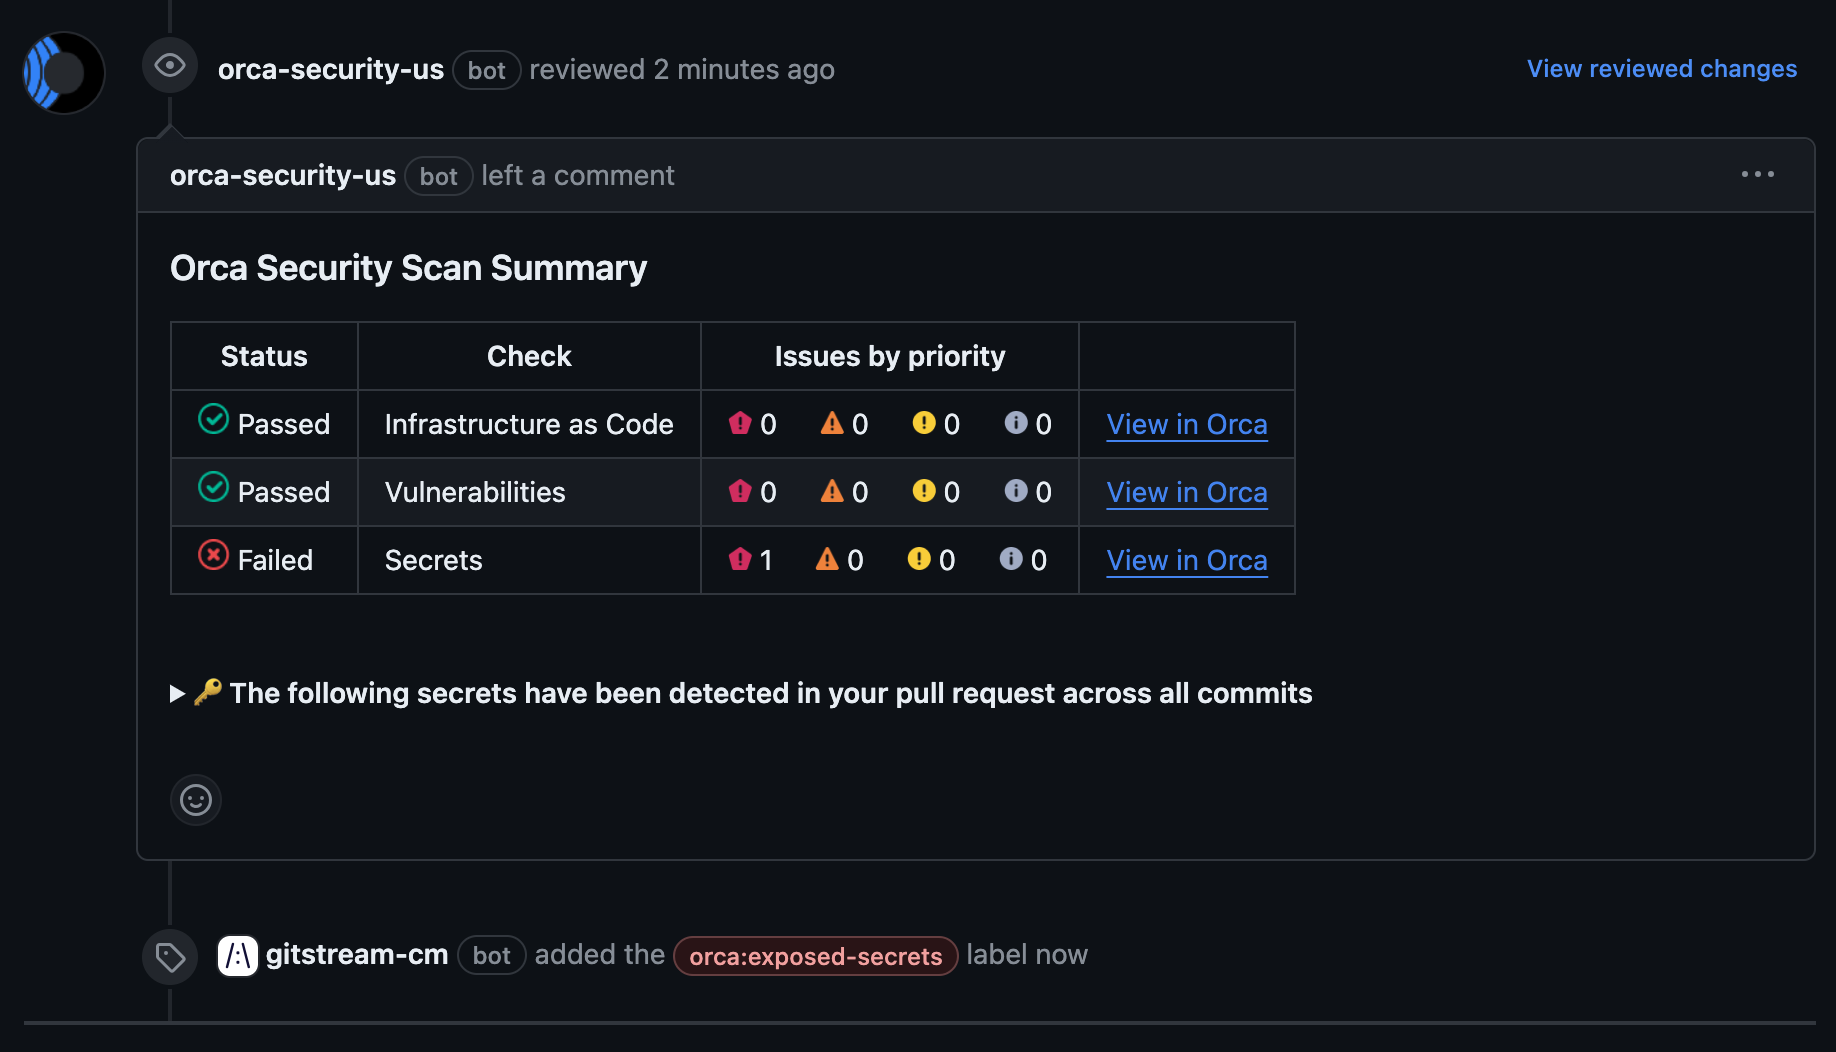Click the red critical priority icon showing 1

tap(740, 559)
